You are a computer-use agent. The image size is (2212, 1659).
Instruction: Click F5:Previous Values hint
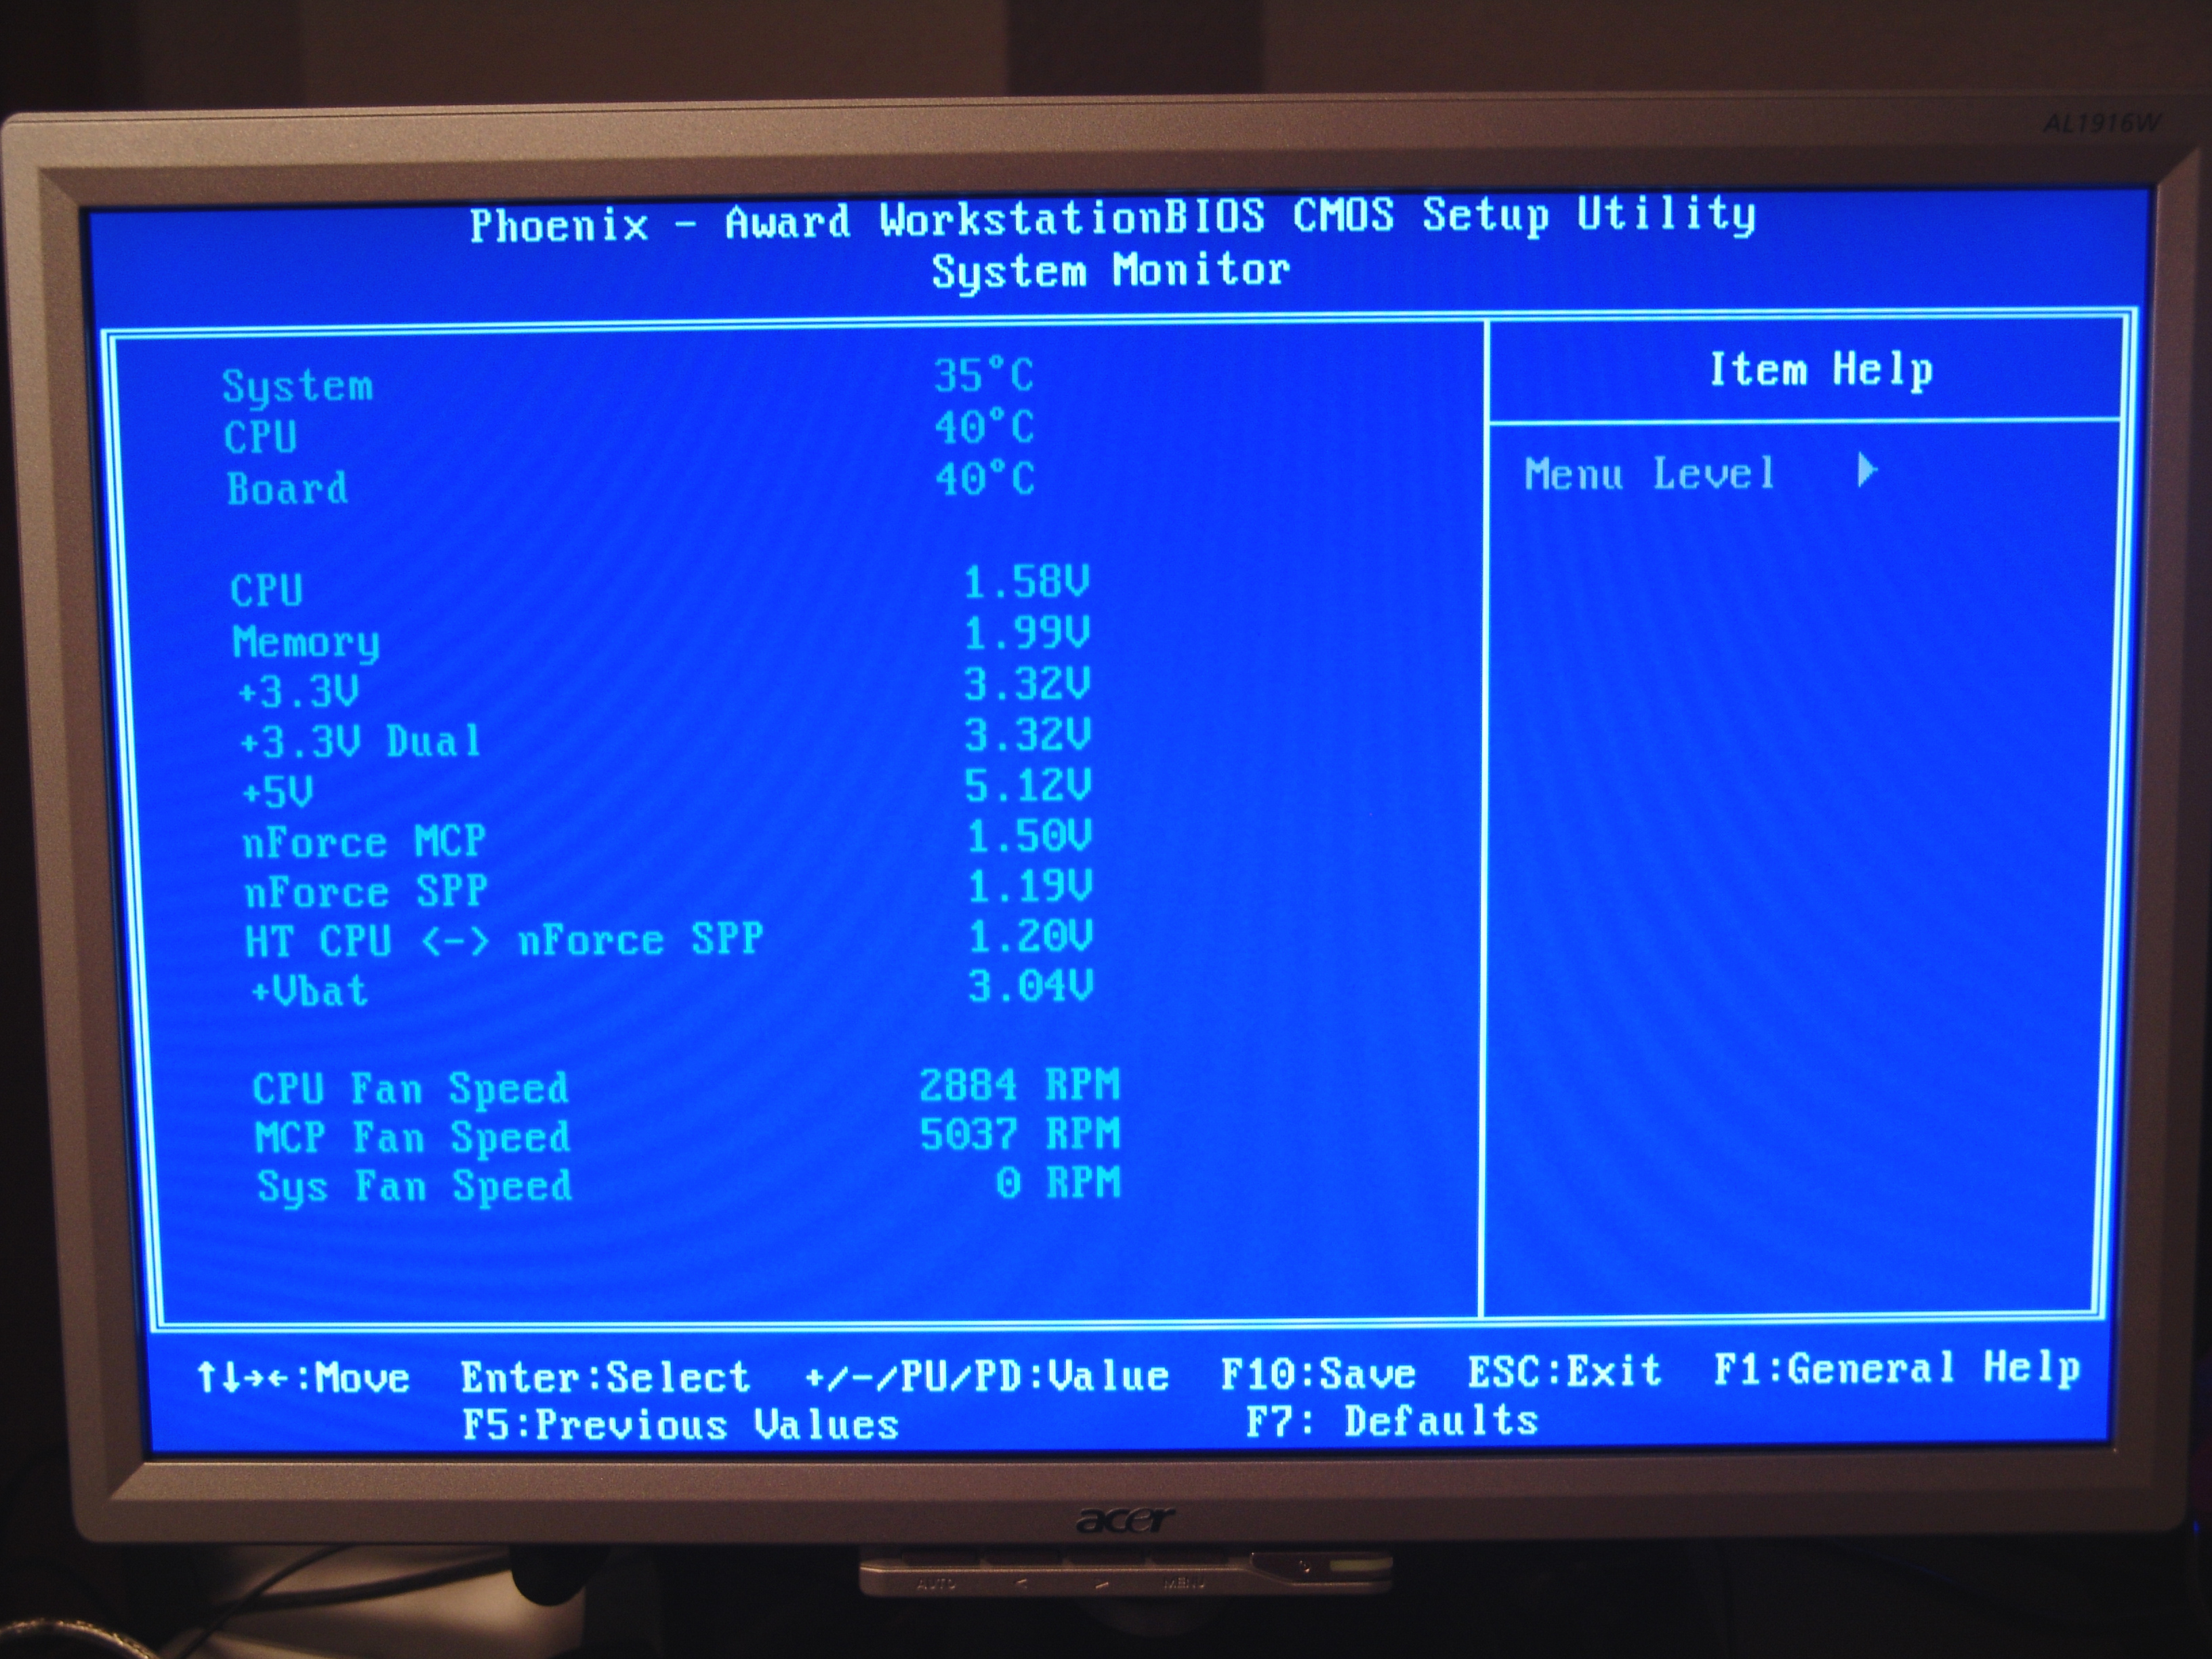click(x=680, y=1425)
